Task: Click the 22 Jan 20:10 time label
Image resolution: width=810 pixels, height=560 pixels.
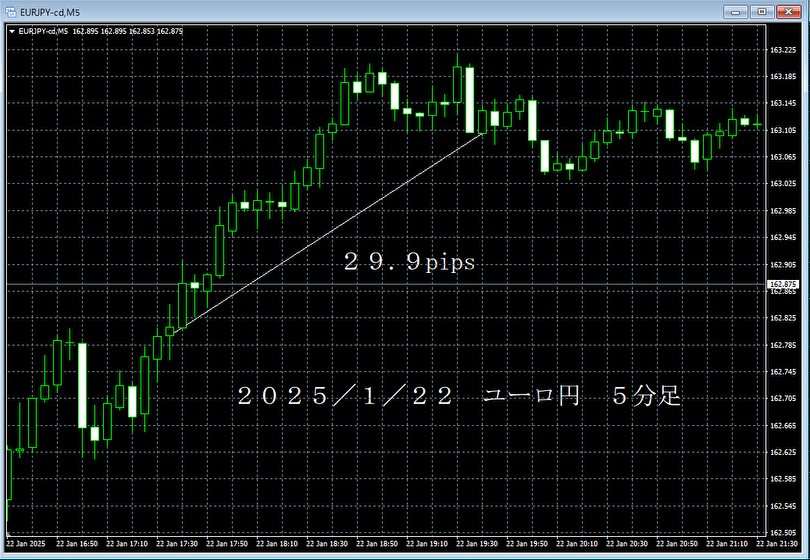Action: [x=577, y=544]
